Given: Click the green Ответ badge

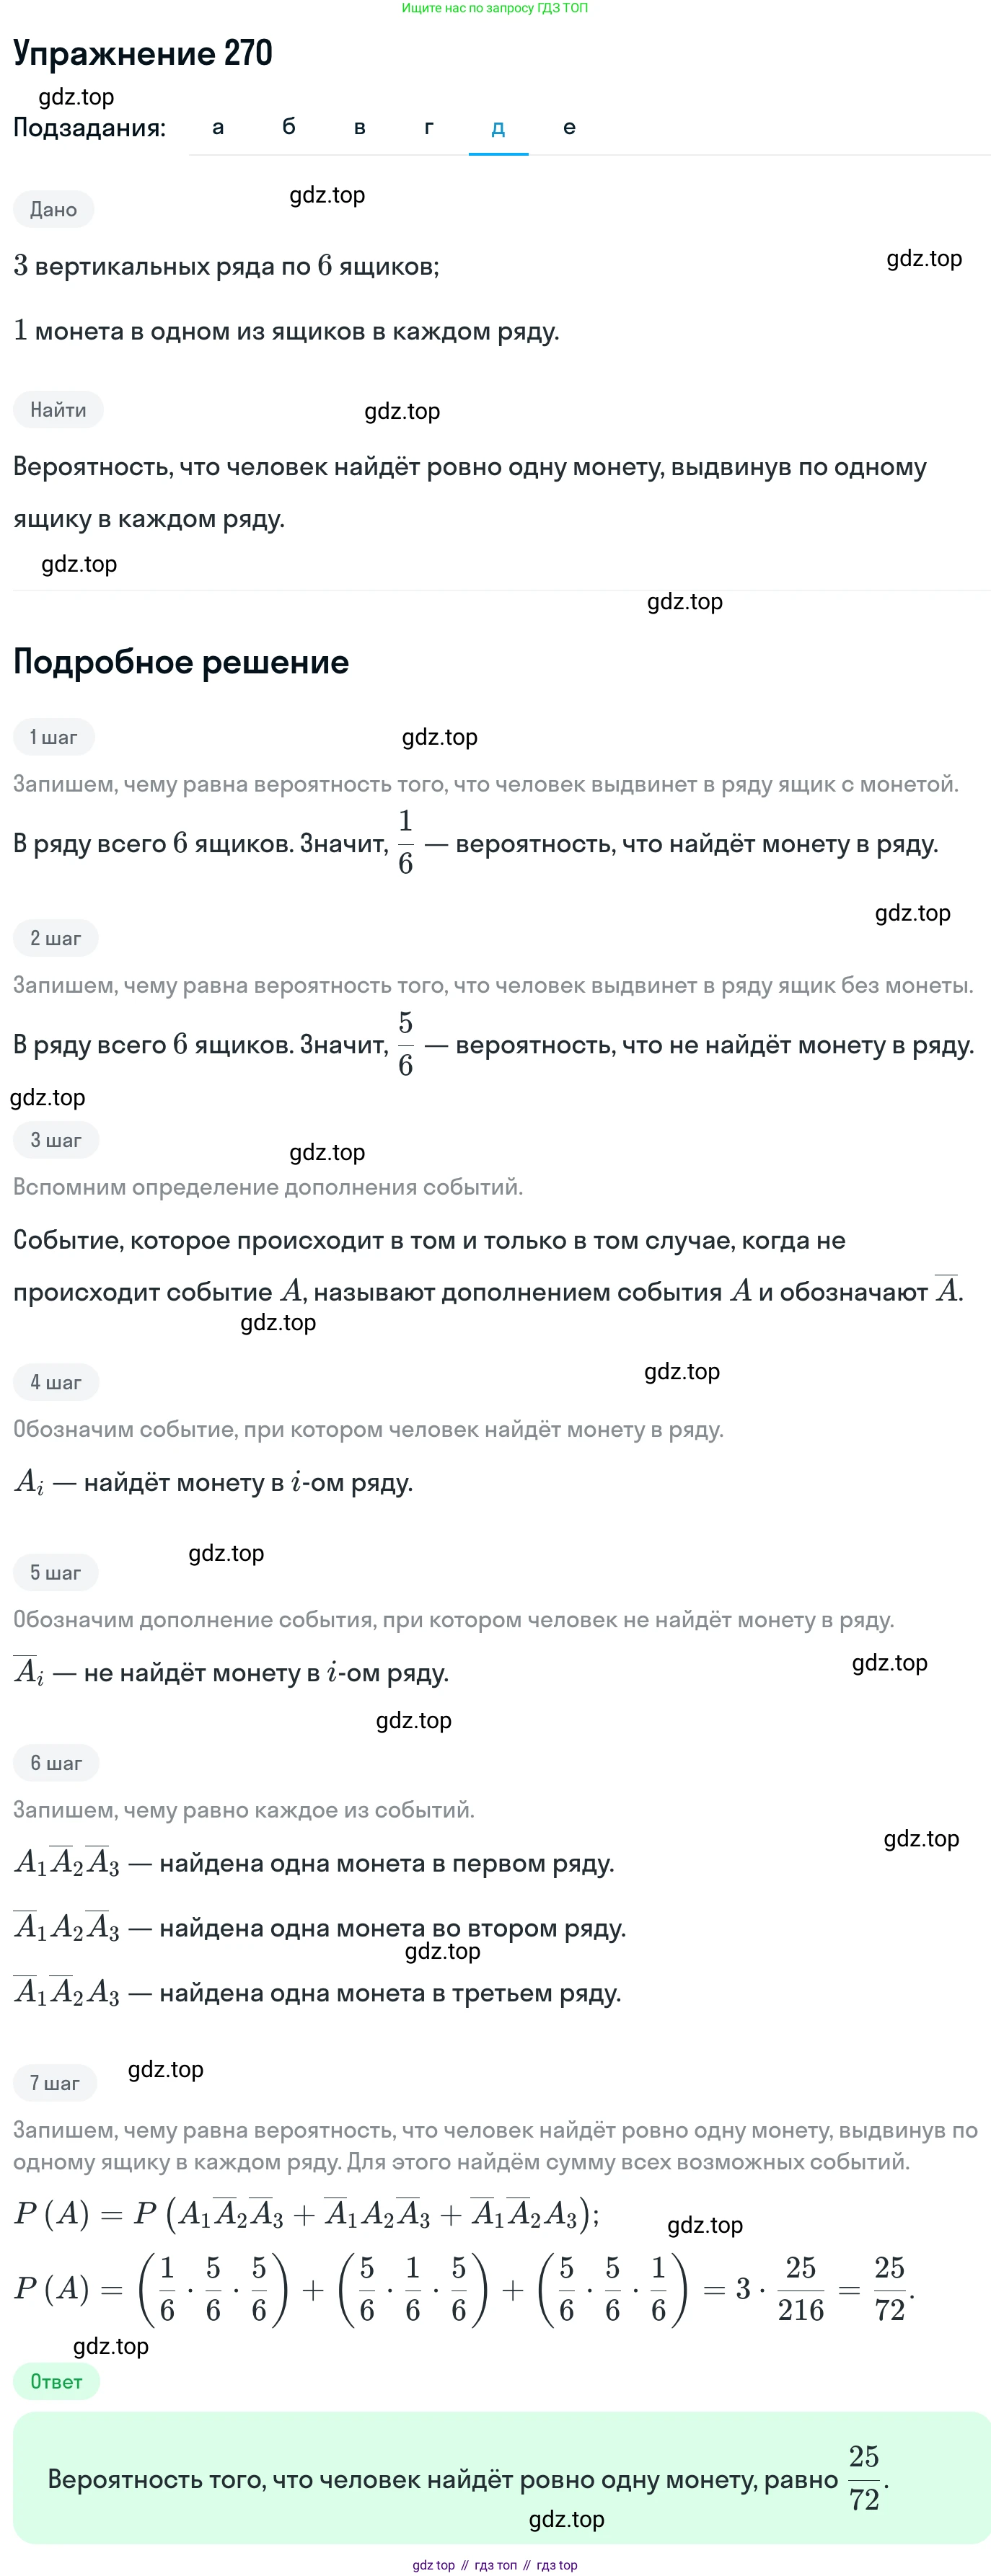Looking at the screenshot, I should 56,2381.
